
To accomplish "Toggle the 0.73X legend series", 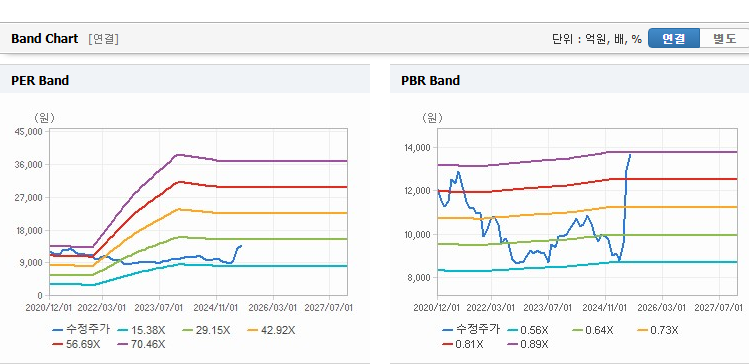I will pos(658,330).
